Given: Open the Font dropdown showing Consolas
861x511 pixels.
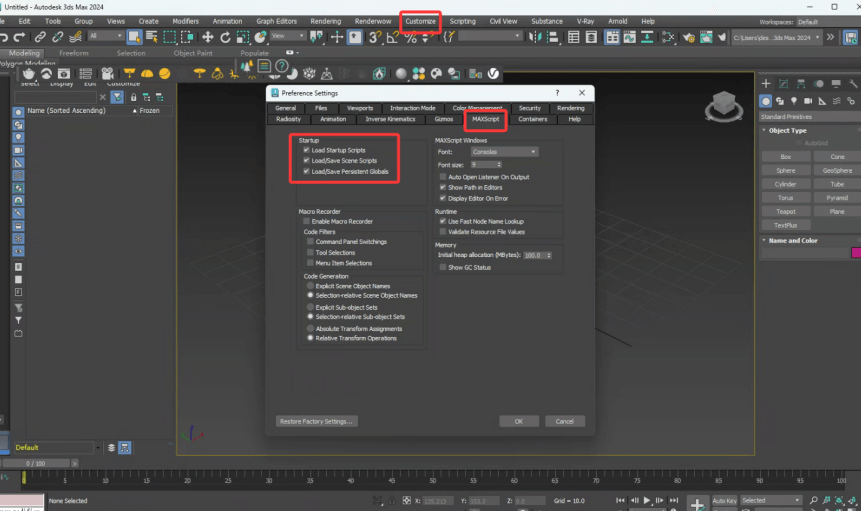Looking at the screenshot, I should coord(504,151).
